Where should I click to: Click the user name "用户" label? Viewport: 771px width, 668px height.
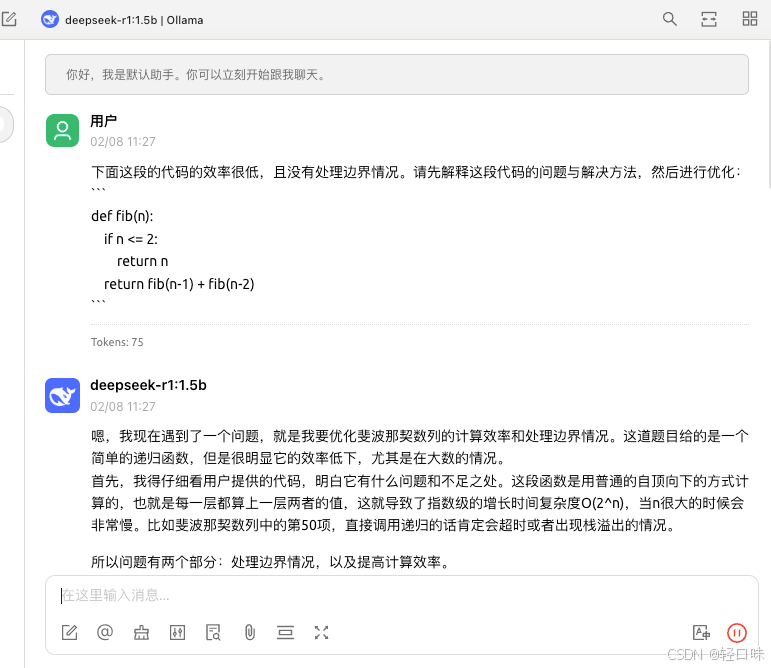[x=104, y=121]
